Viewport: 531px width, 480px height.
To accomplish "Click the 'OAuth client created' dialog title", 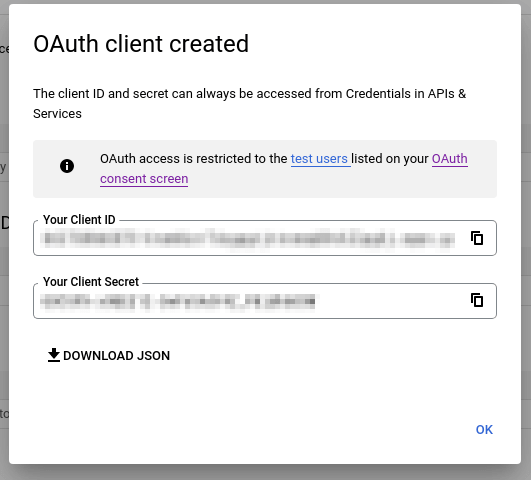I will click(x=141, y=44).
